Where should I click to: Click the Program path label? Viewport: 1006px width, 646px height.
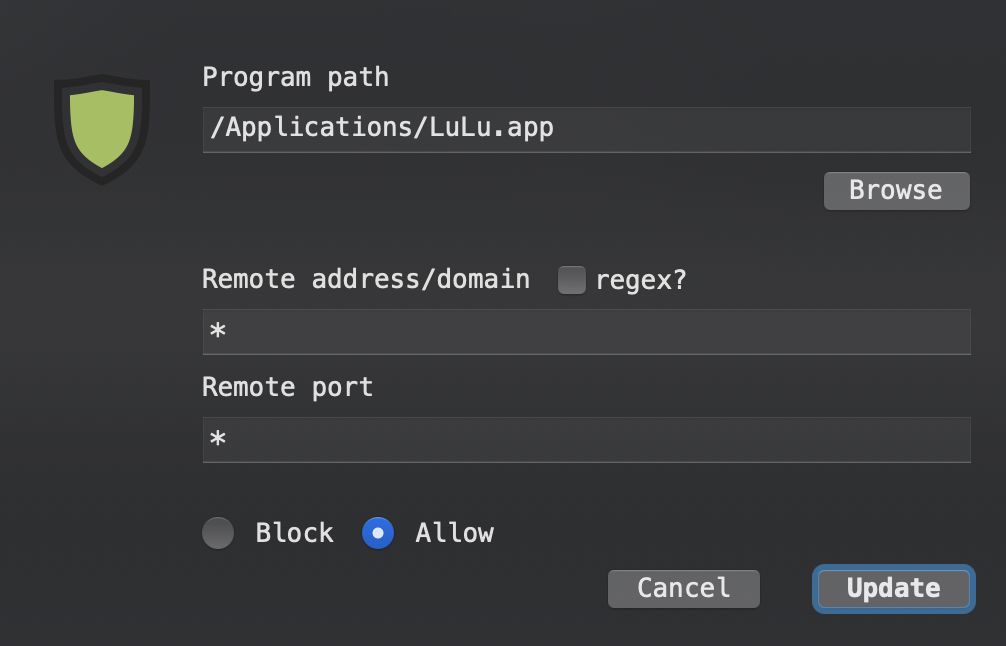pos(295,77)
